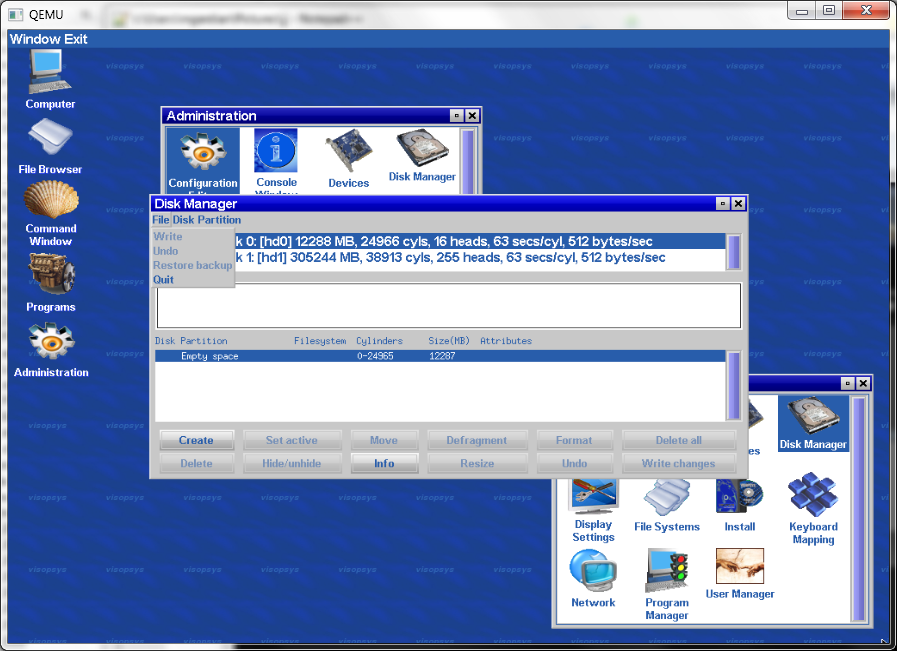Open the Display Settings icon
This screenshot has width=897, height=651.
[593, 511]
